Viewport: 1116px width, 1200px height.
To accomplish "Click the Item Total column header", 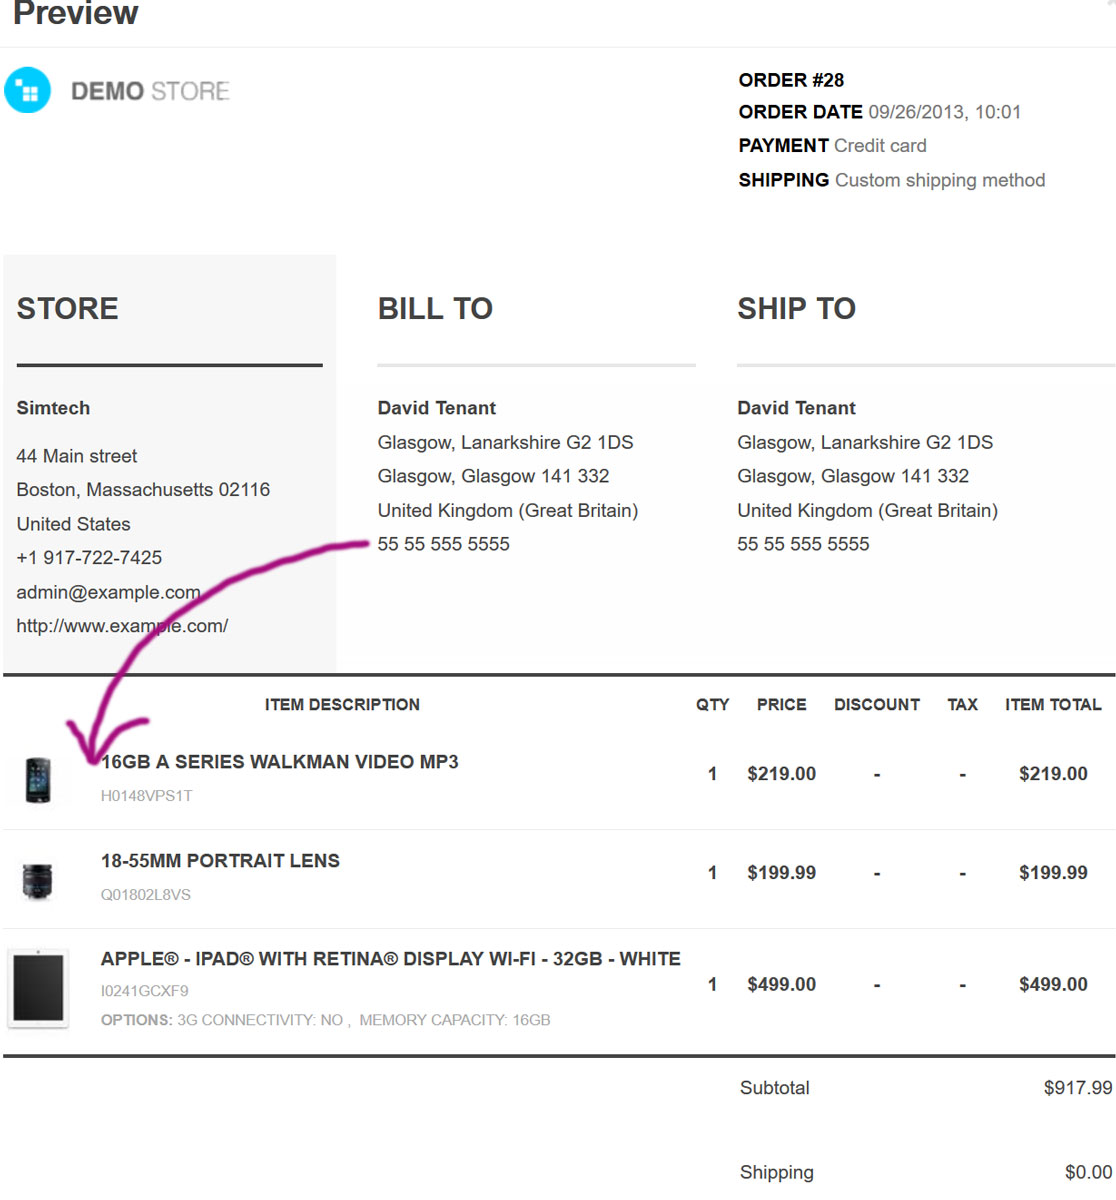I will 1053,705.
